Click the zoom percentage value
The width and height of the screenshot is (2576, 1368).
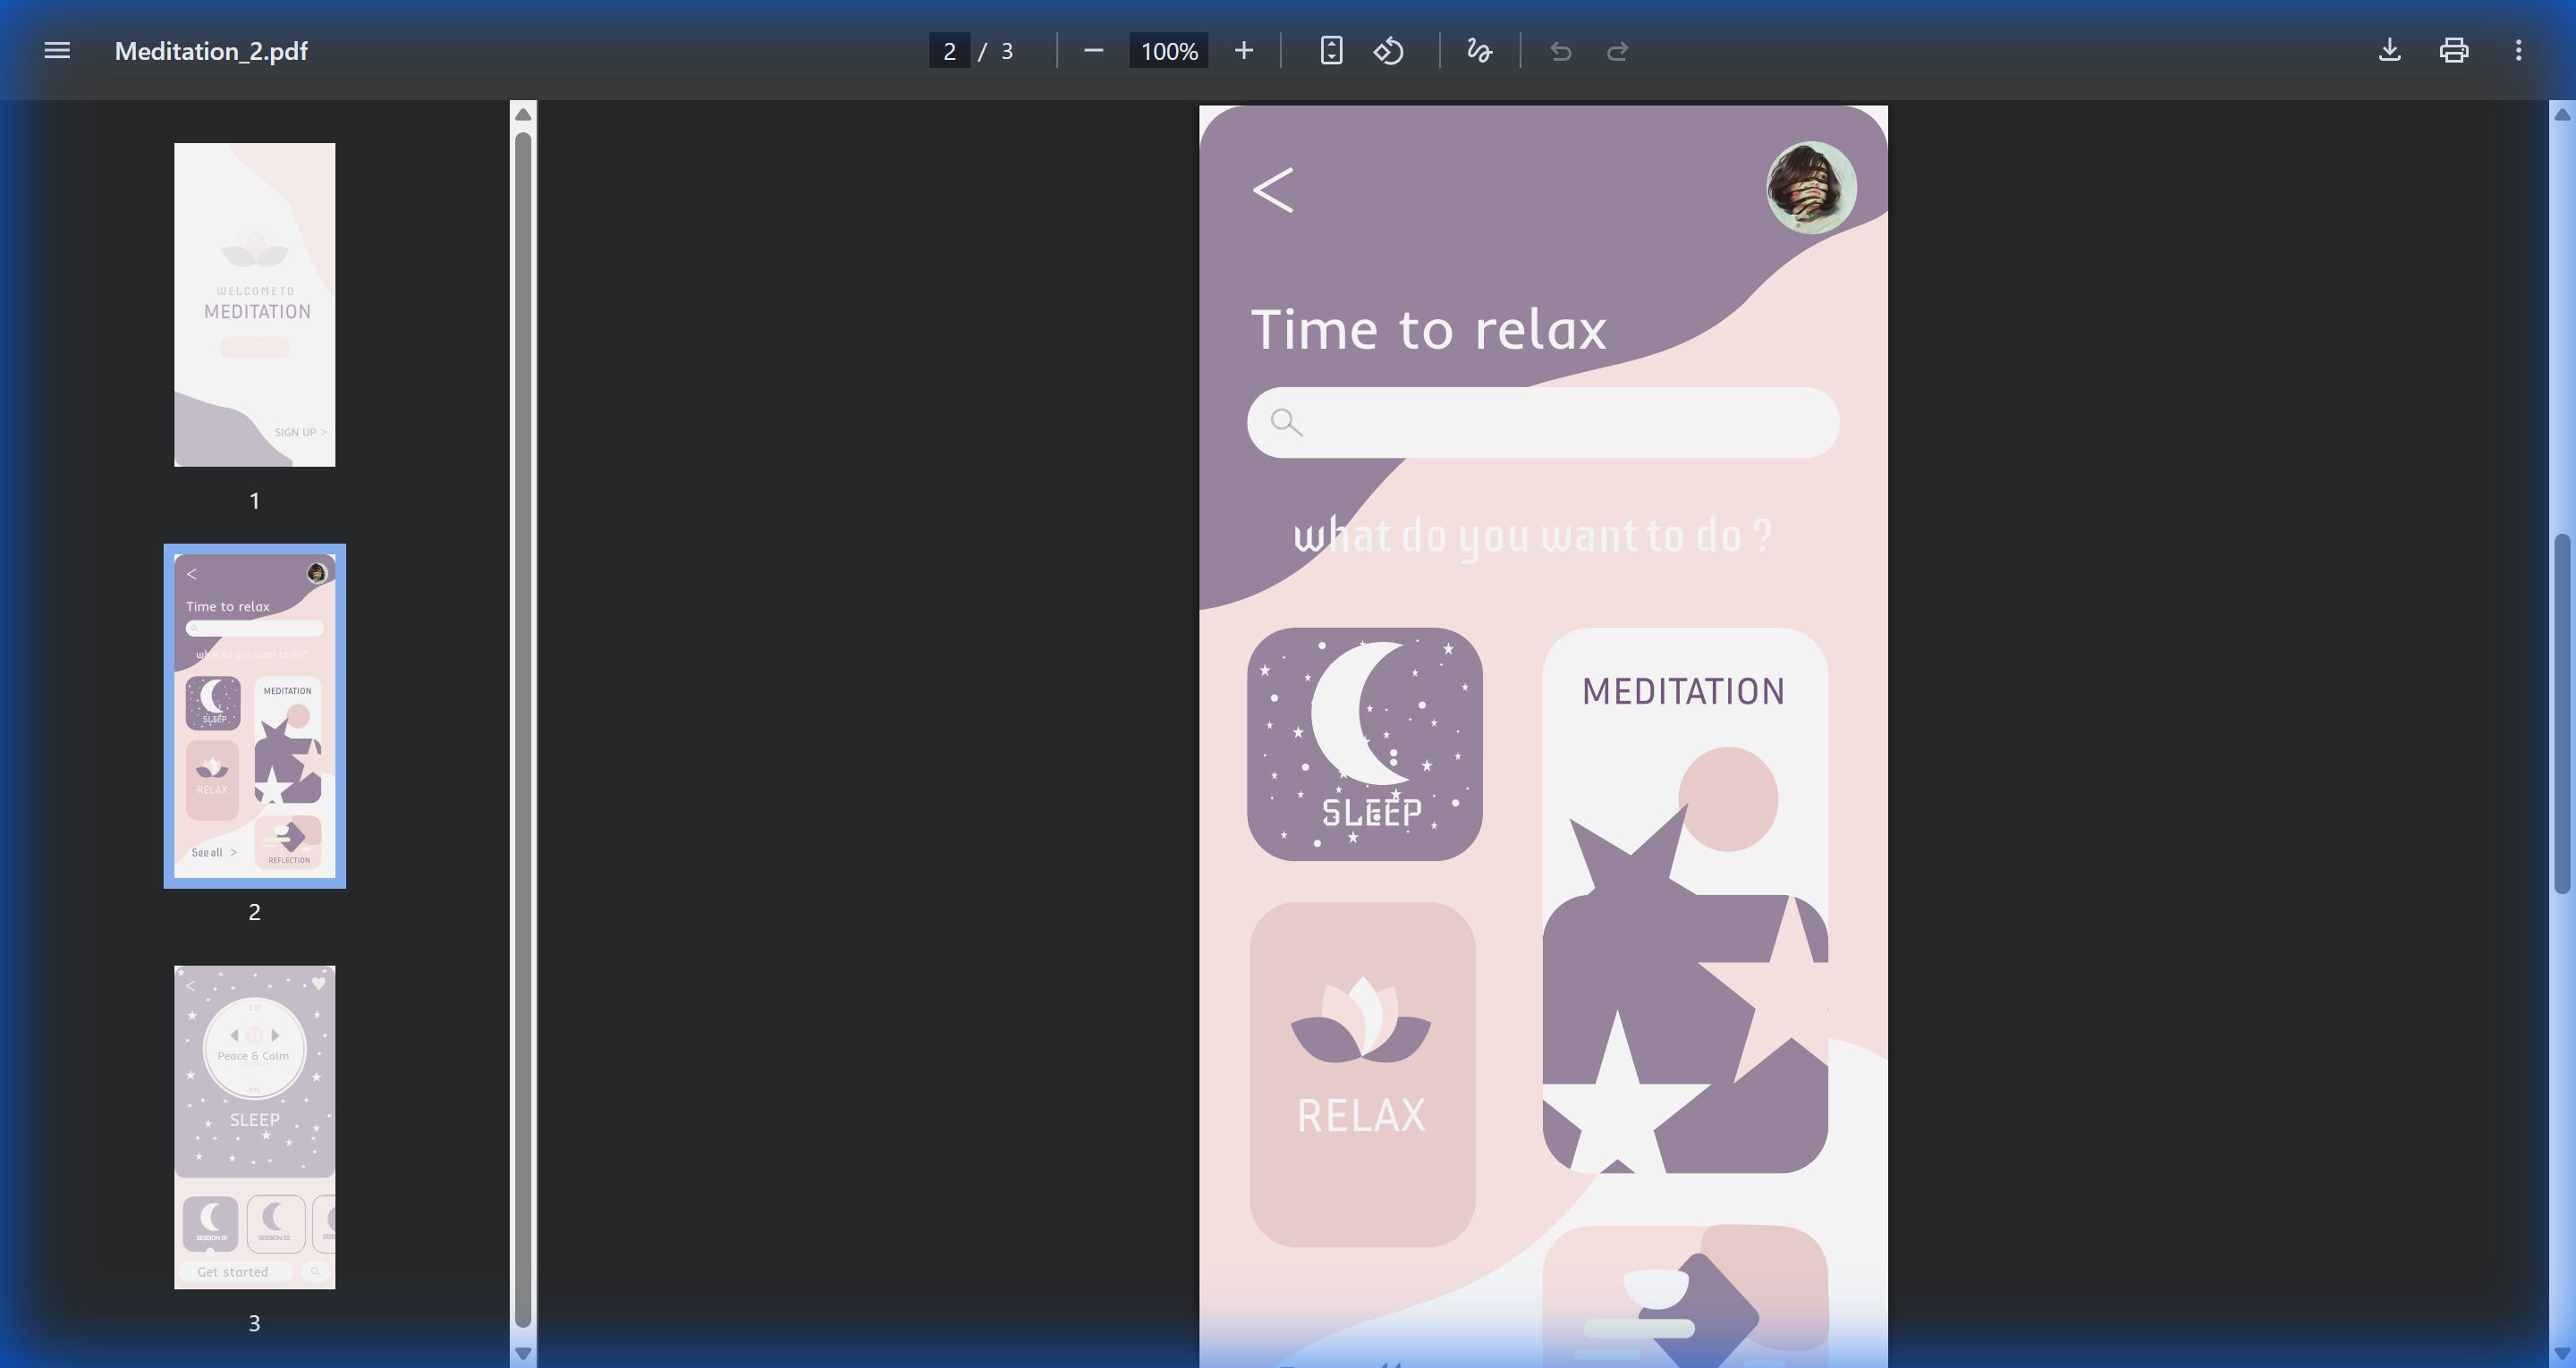click(1167, 50)
